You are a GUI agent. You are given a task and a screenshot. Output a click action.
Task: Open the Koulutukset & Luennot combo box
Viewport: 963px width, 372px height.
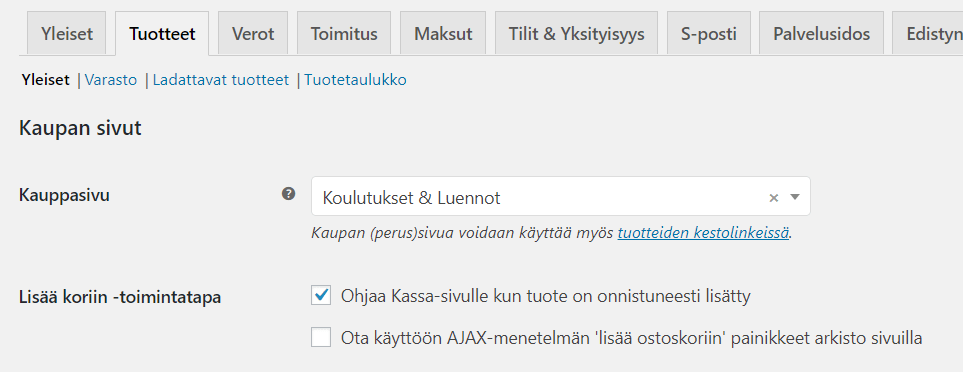pyautogui.click(x=560, y=196)
